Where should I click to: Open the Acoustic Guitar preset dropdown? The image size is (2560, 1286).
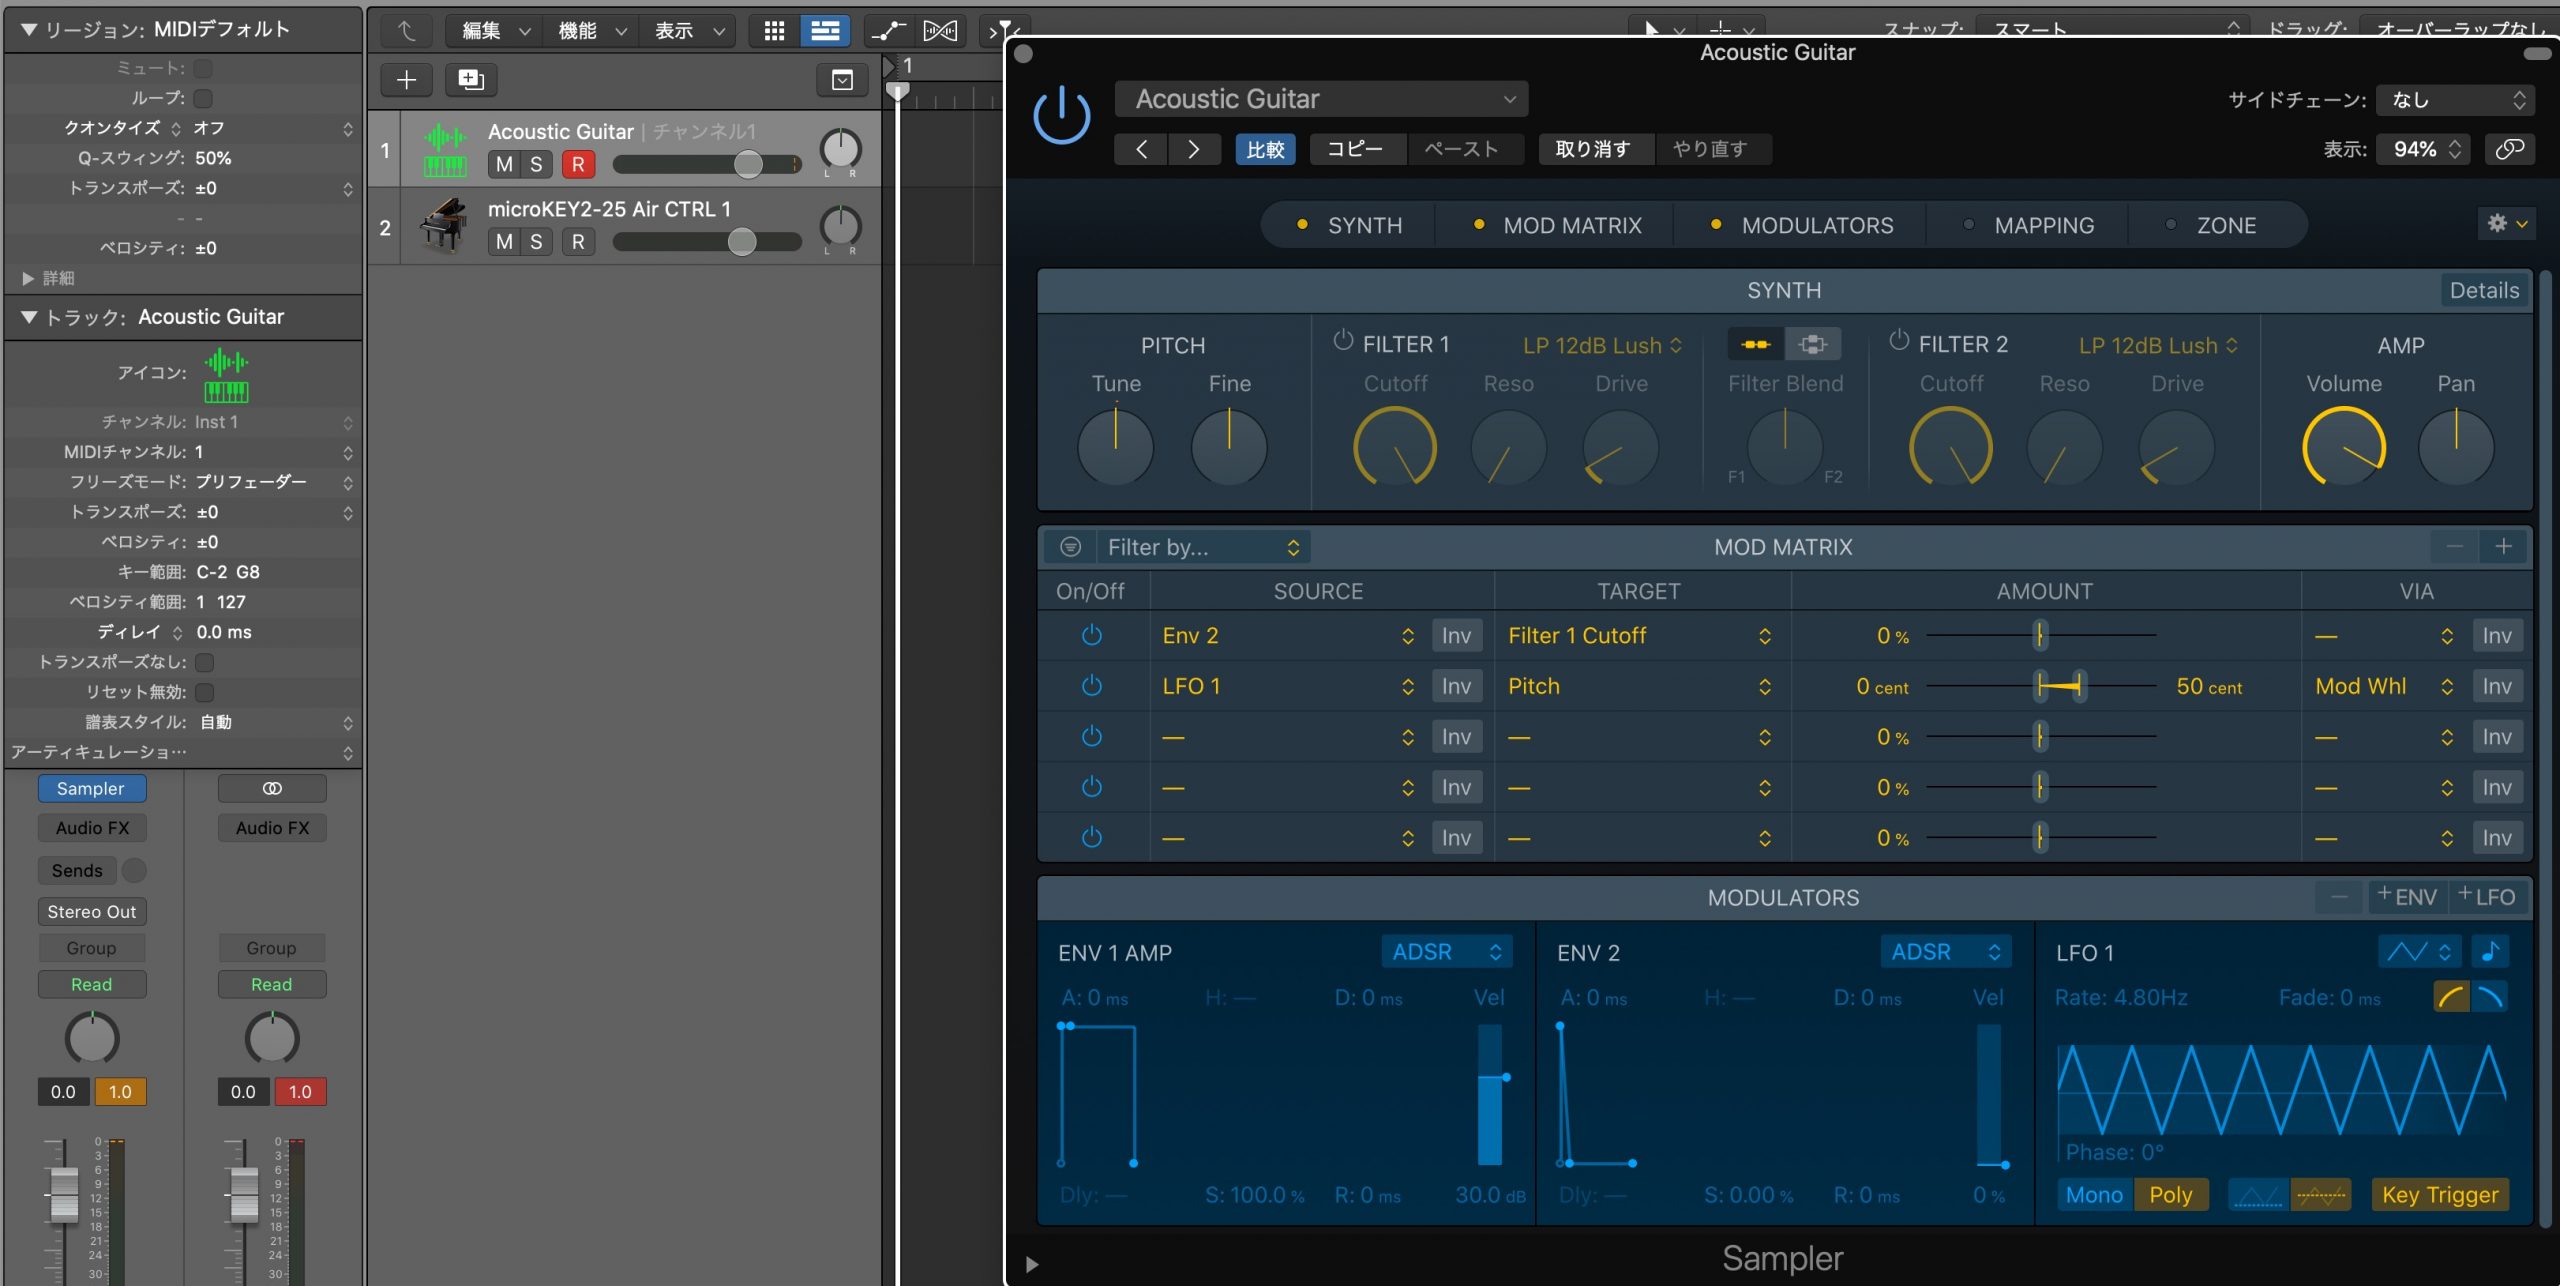[1321, 99]
